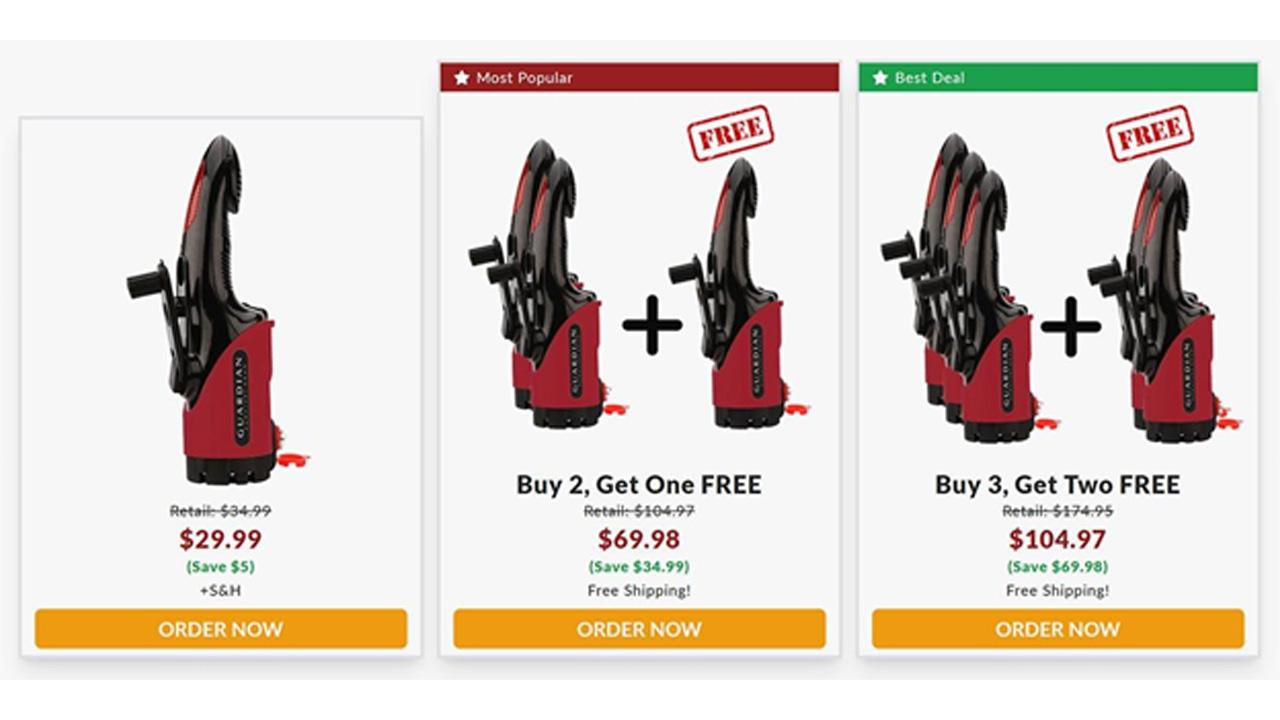The image size is (1280, 720).
Task: Select the green Best Deal banner
Action: 1058,77
